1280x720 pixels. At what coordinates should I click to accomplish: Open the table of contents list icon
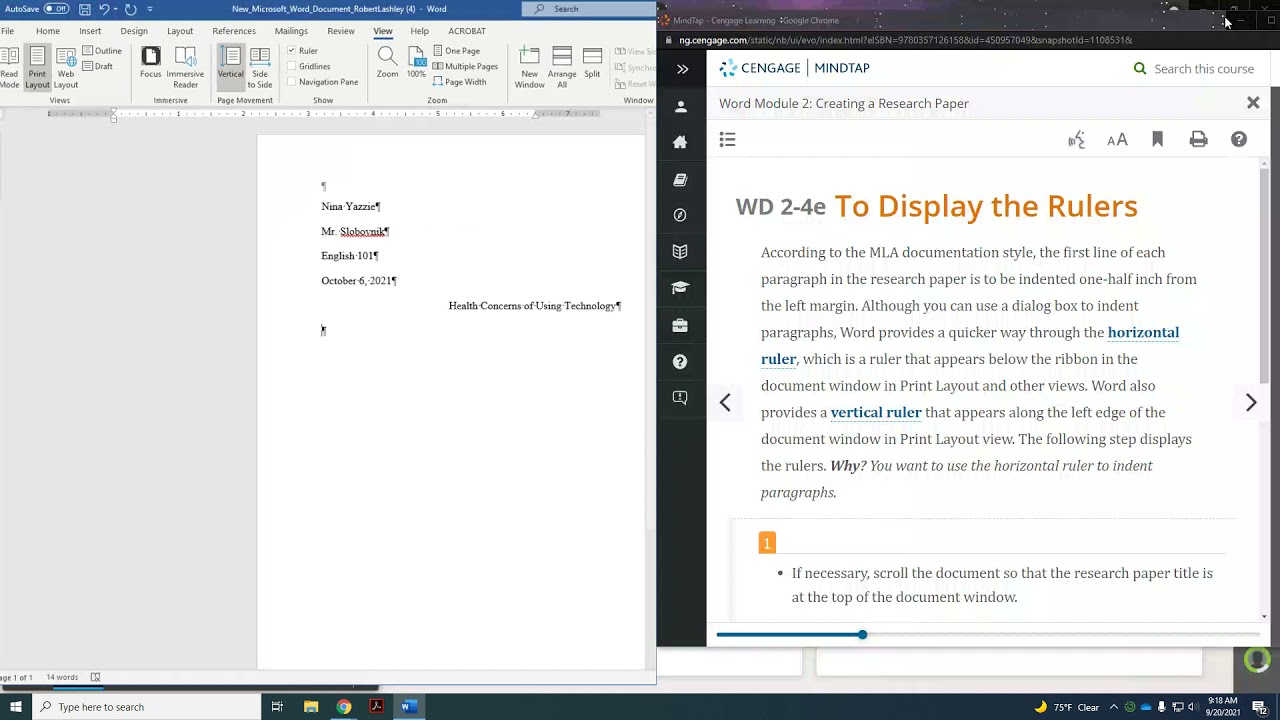728,140
